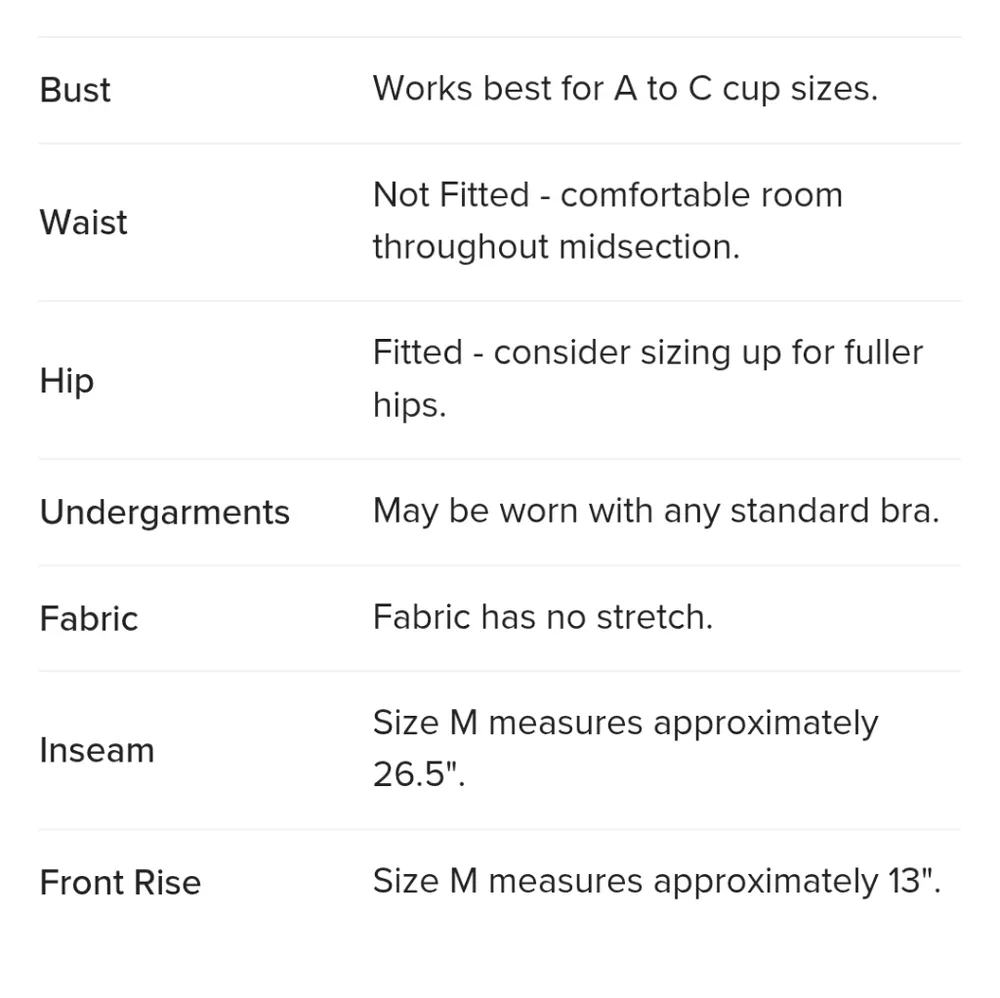Click the word 'approximately' in the Inseam row
Screen dimensions: 1000x998
click(x=765, y=723)
